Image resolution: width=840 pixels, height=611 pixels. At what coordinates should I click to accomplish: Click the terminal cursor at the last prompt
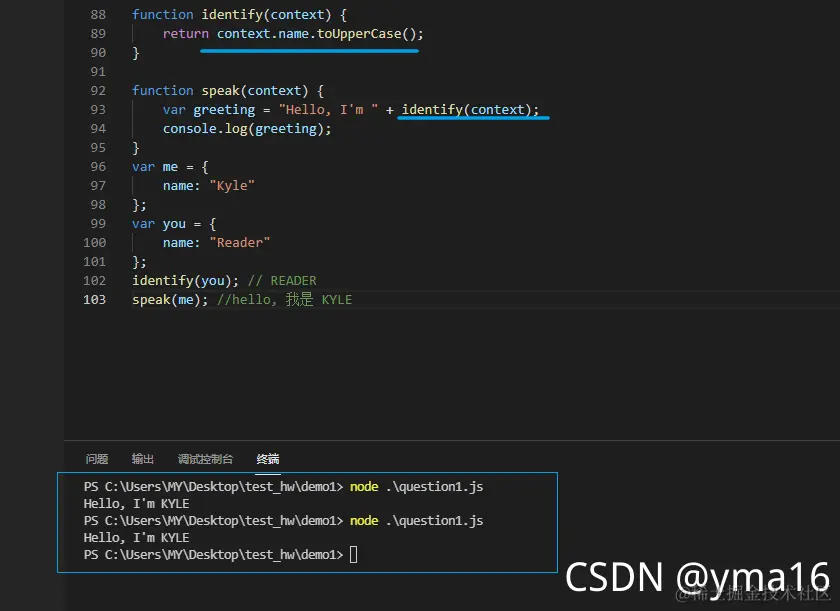point(354,554)
